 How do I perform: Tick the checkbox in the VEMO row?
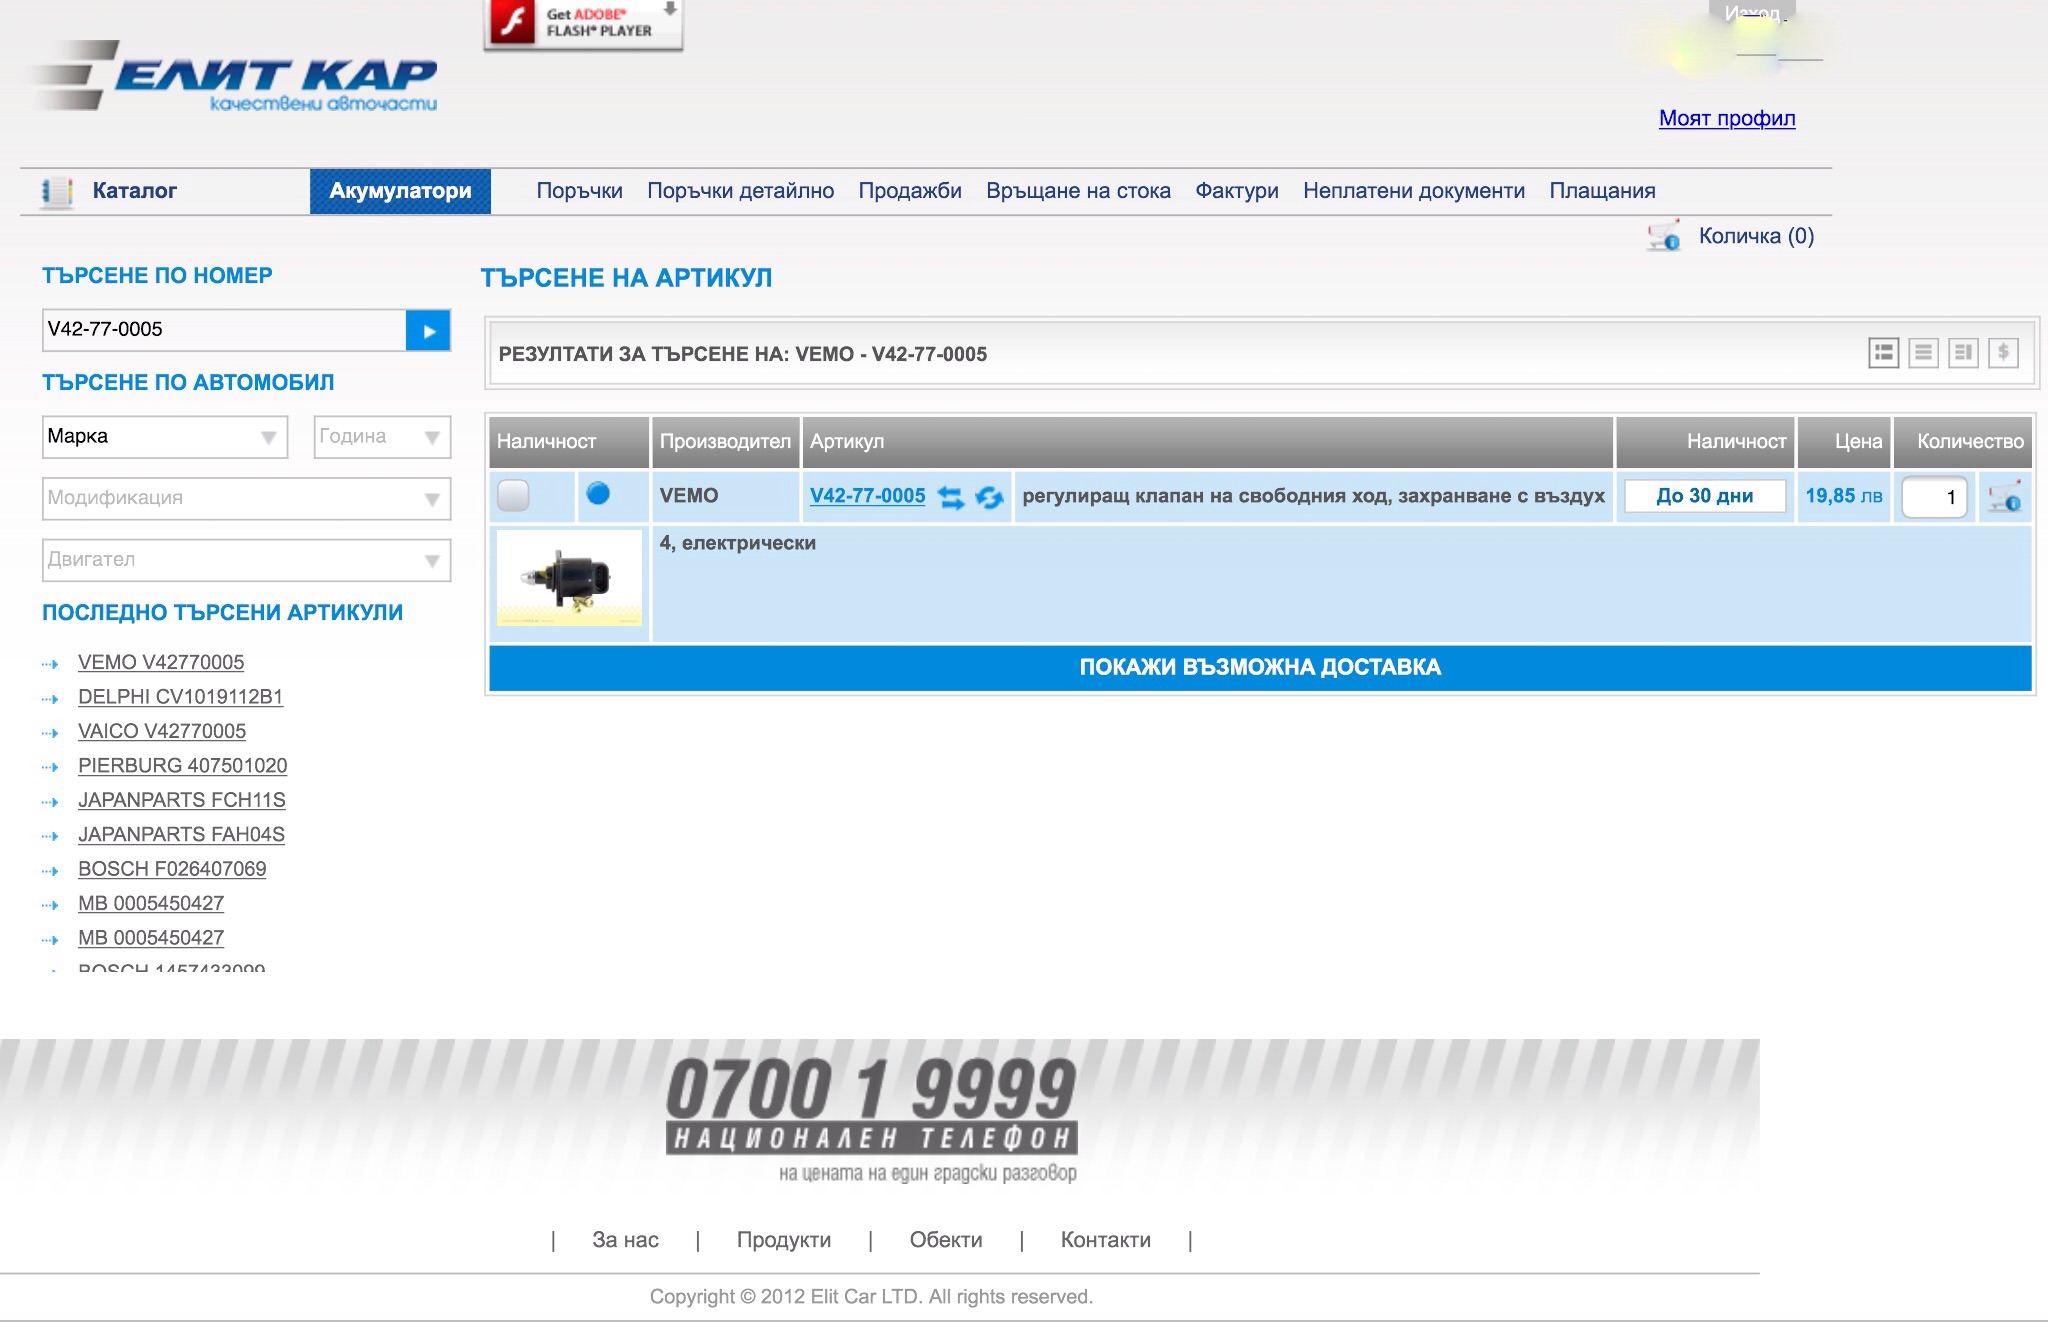[513, 495]
